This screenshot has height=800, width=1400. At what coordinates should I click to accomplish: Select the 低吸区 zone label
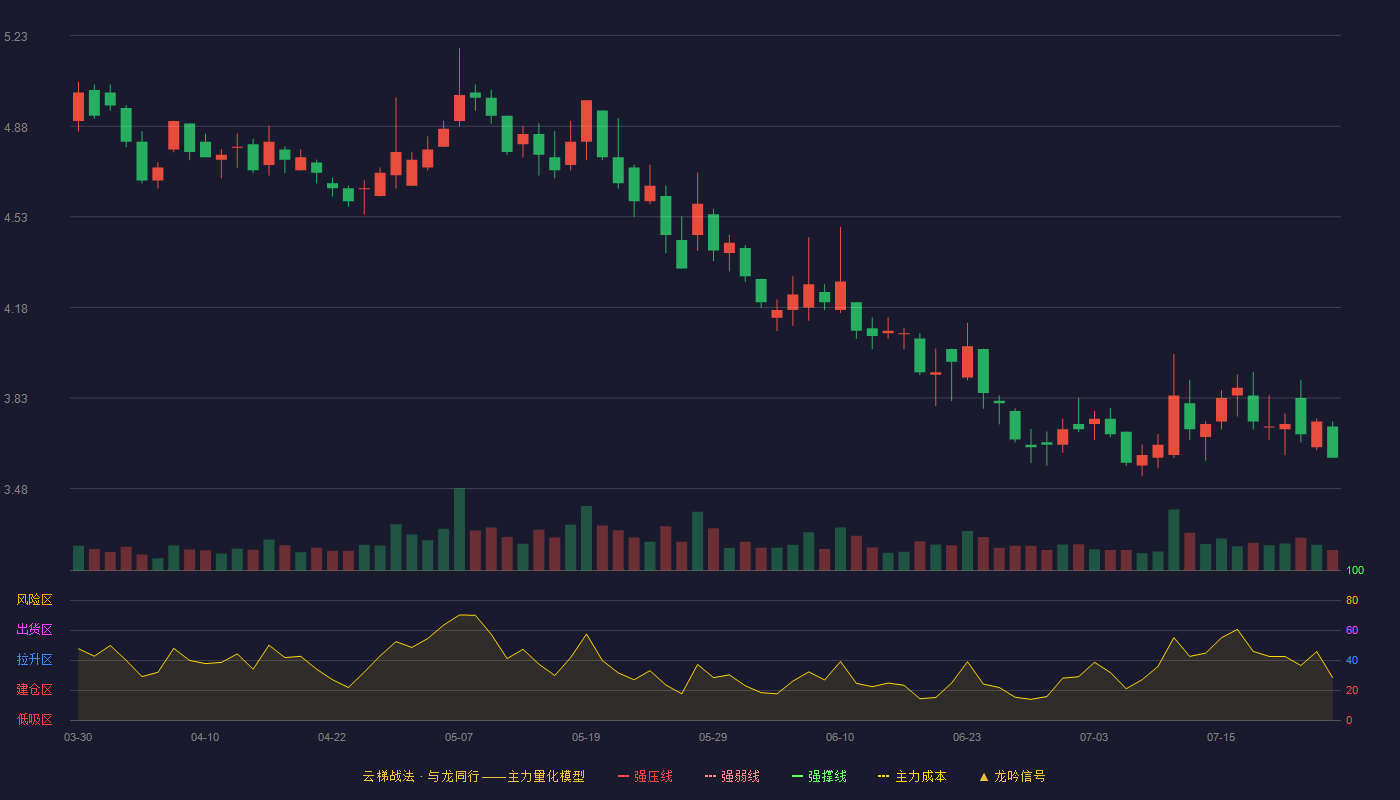click(x=34, y=719)
